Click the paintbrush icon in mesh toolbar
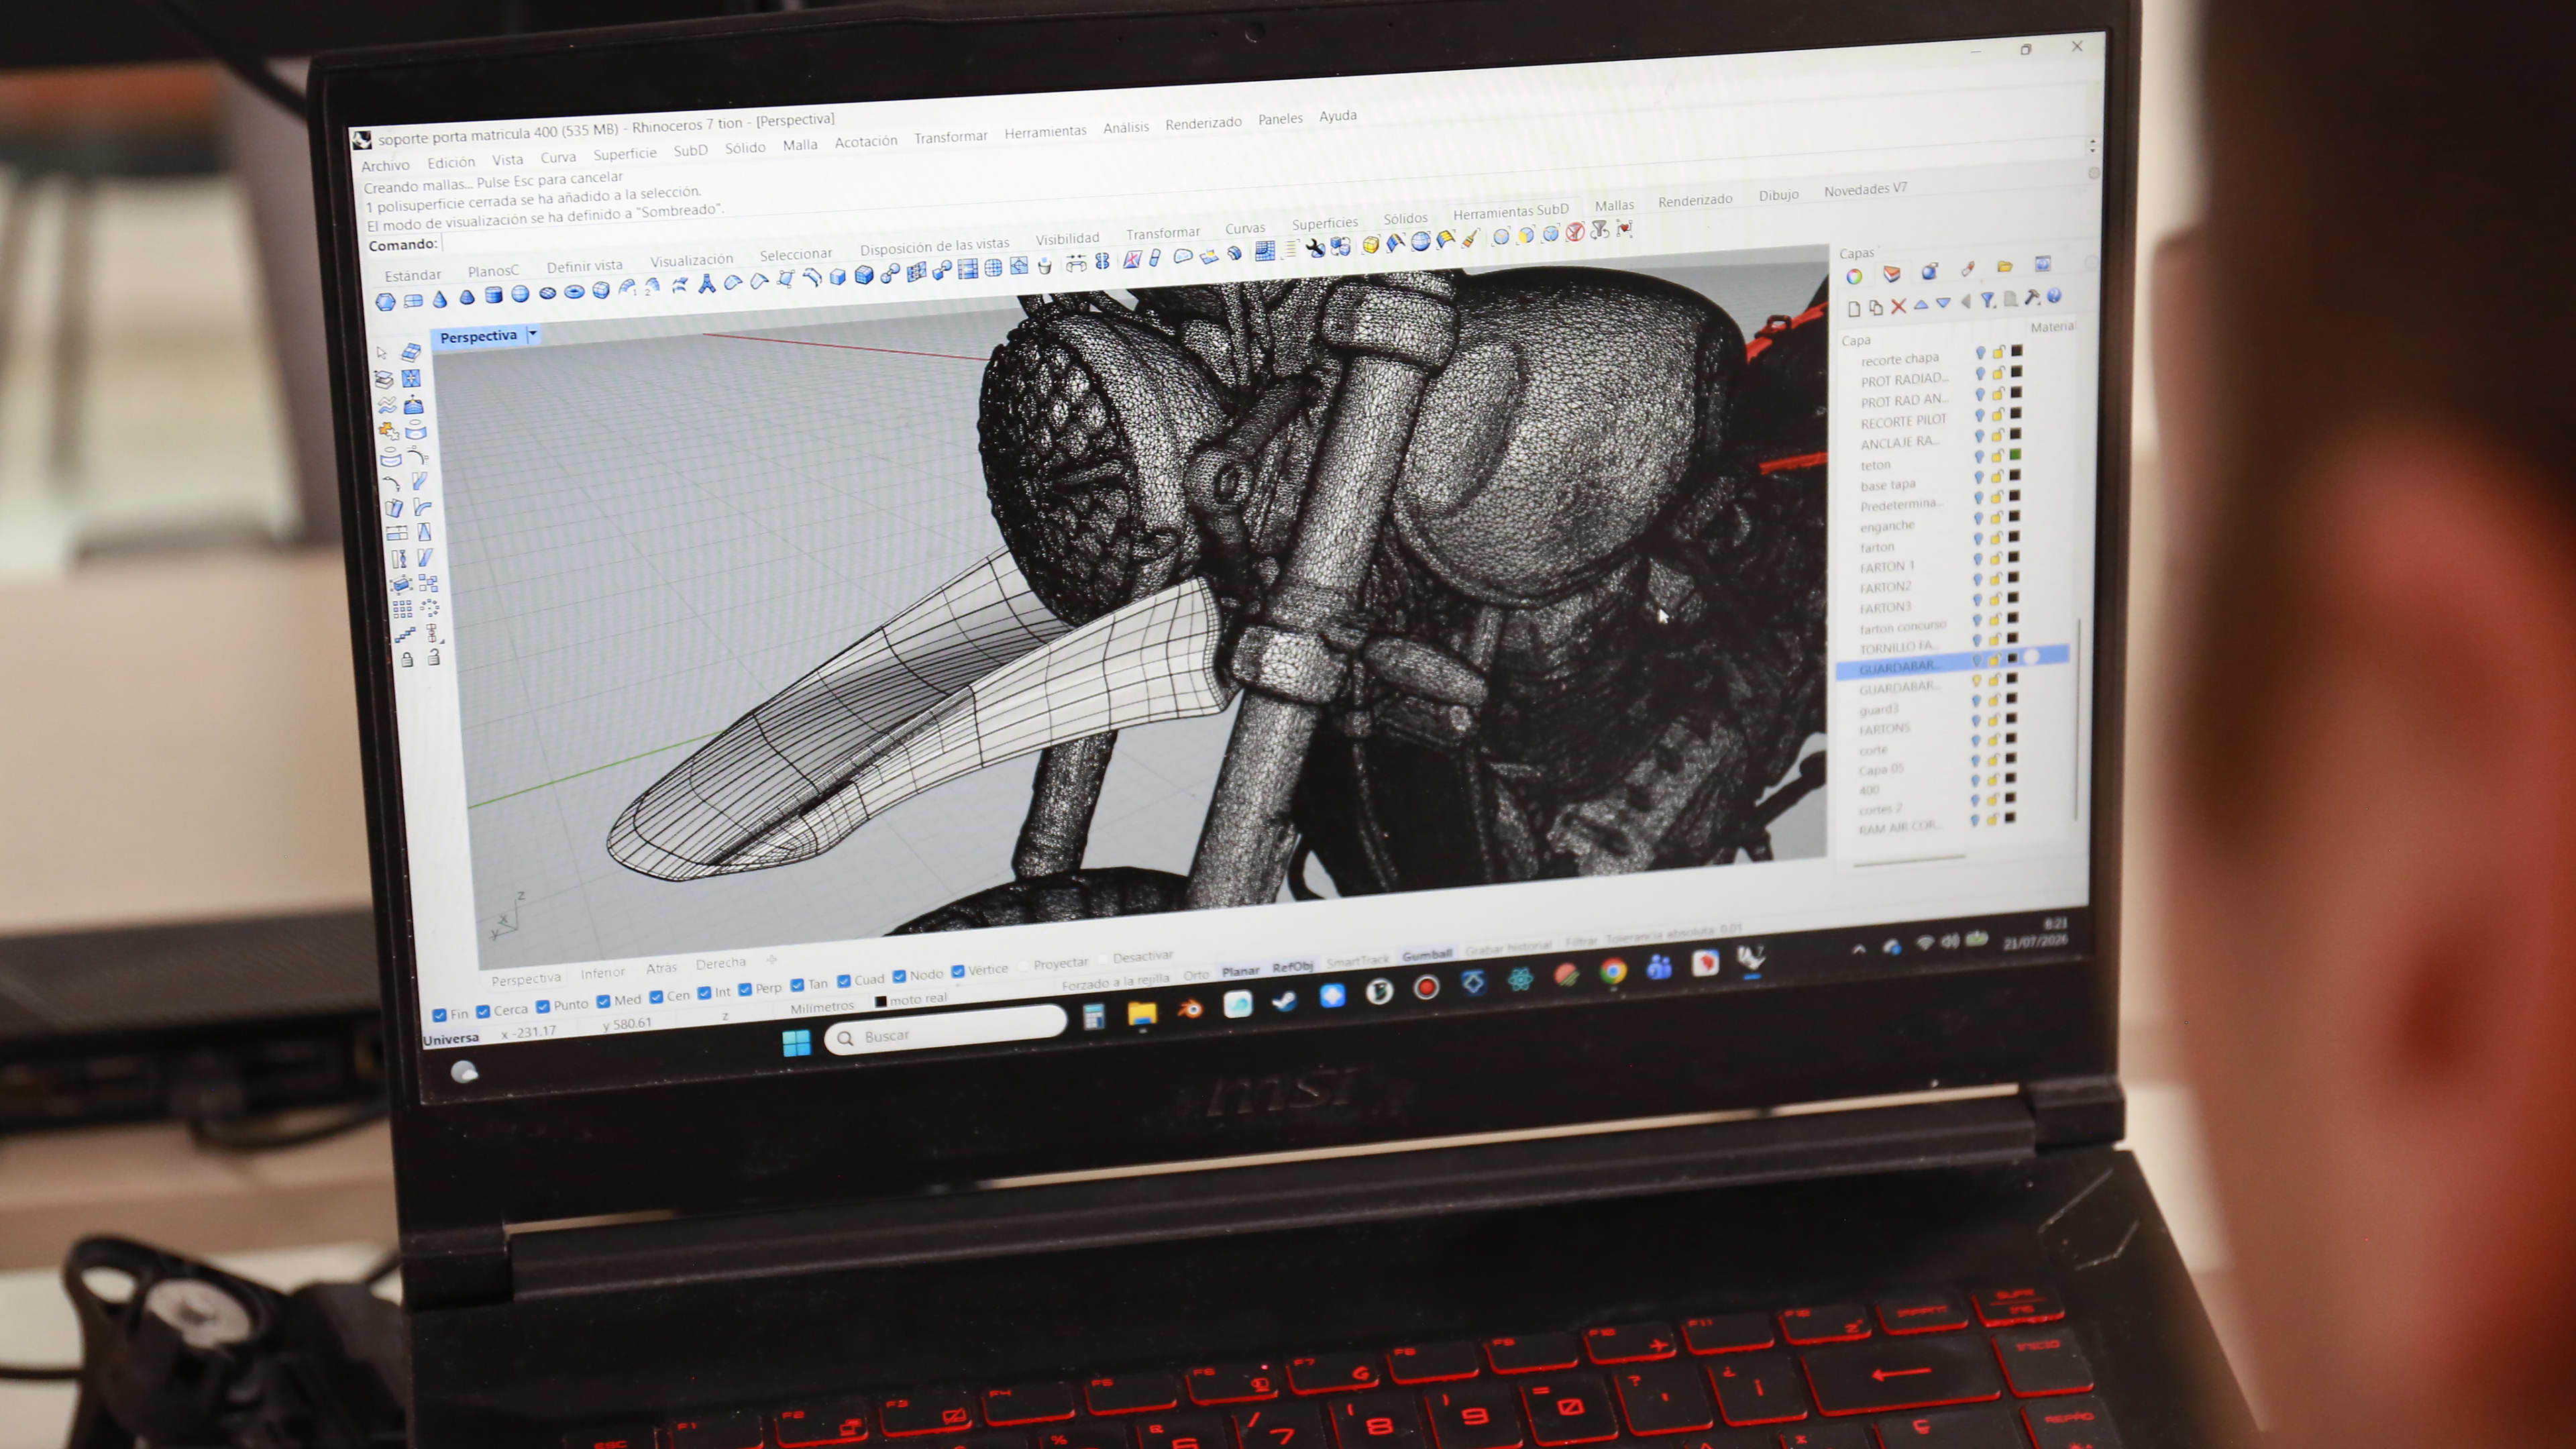This screenshot has width=2576, height=1449. [1470, 238]
